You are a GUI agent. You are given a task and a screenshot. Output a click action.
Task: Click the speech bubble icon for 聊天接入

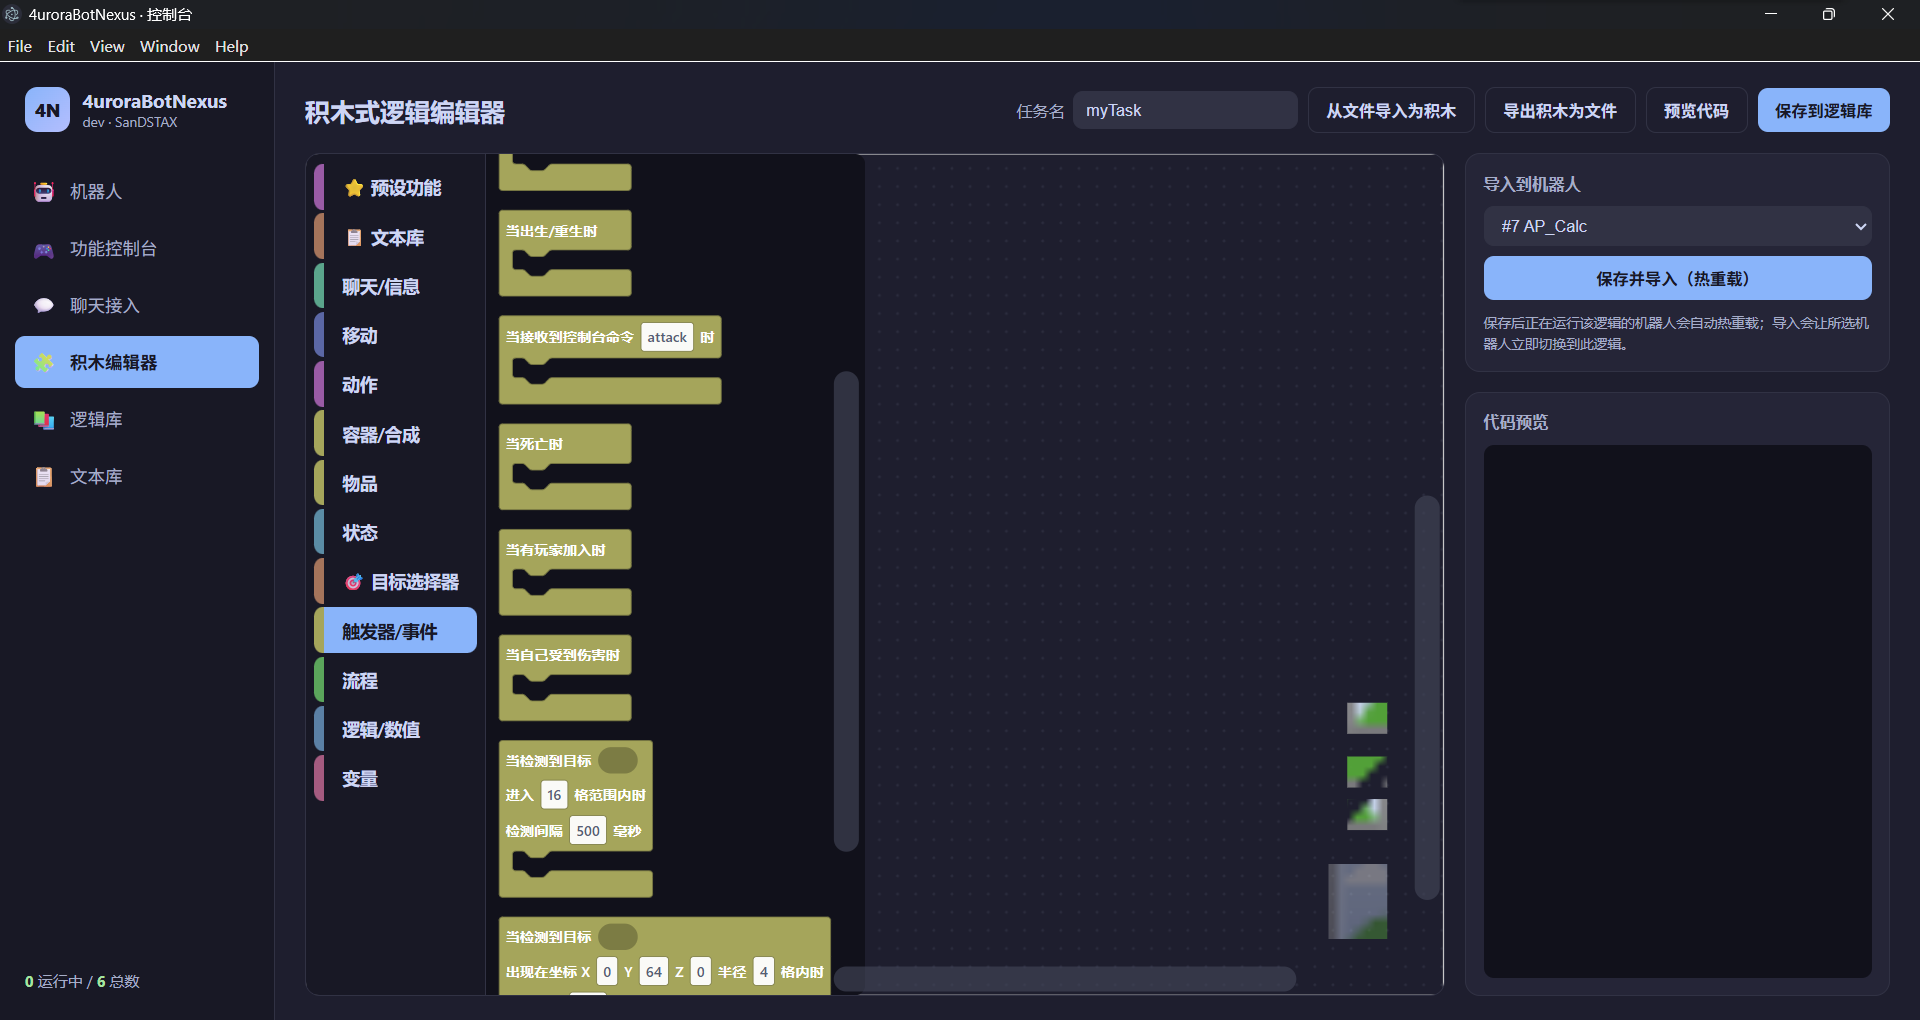click(x=44, y=306)
